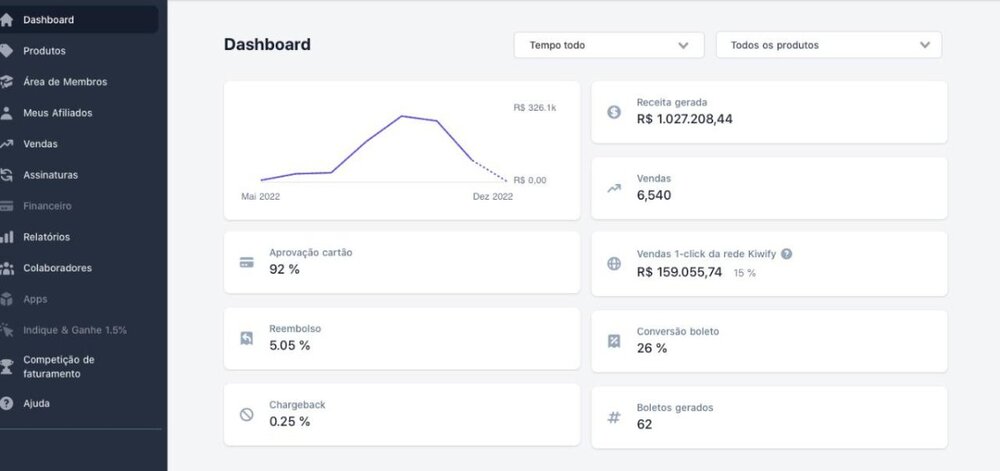Click the chevron arrow in Tempo todo
The width and height of the screenshot is (1000, 471).
coord(683,45)
